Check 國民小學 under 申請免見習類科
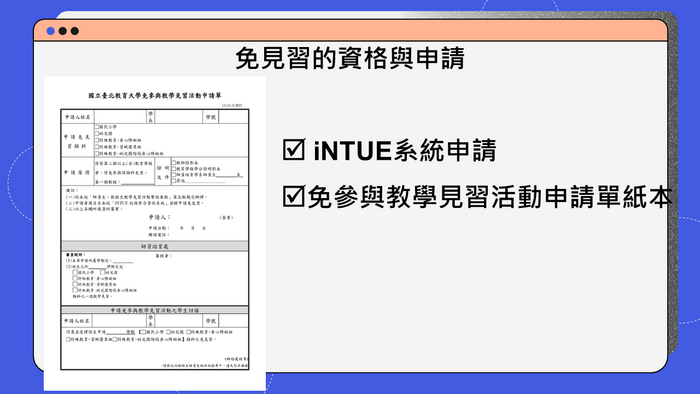 [x=97, y=127]
